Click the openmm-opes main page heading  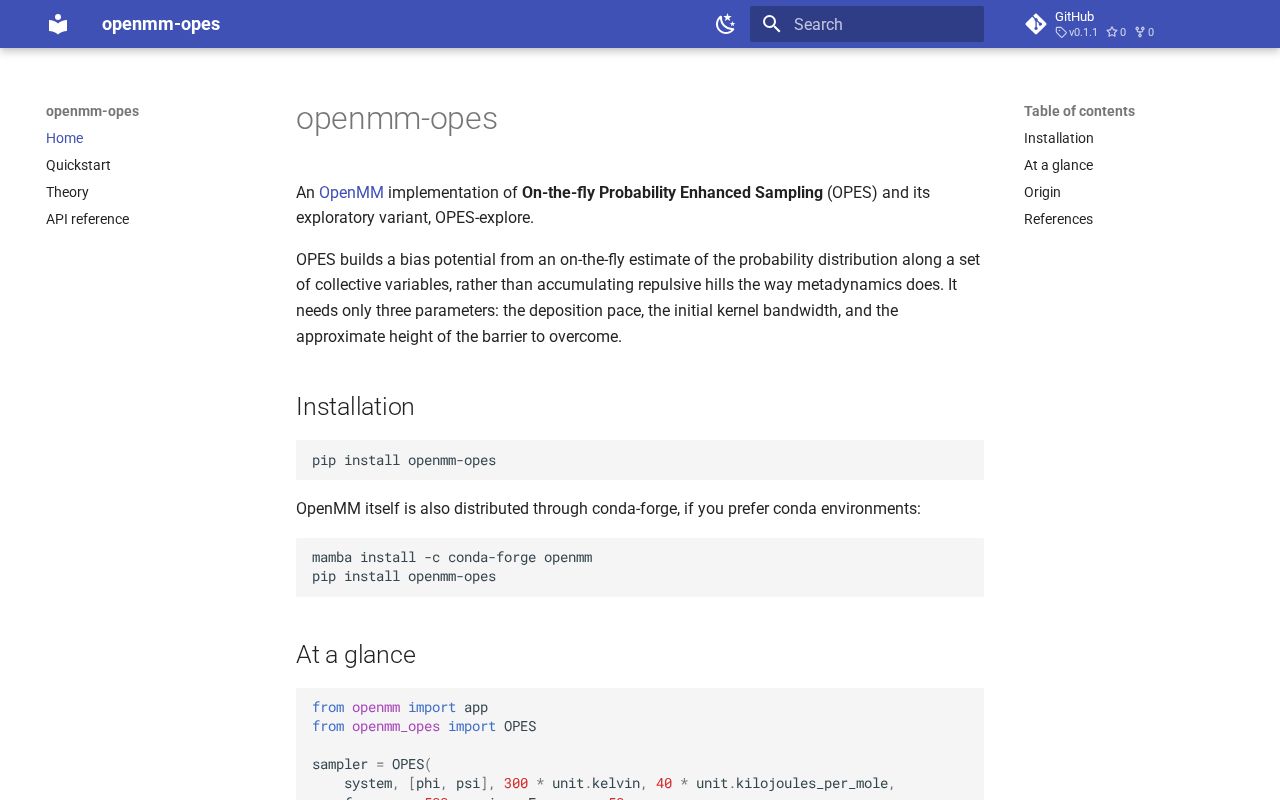point(396,118)
